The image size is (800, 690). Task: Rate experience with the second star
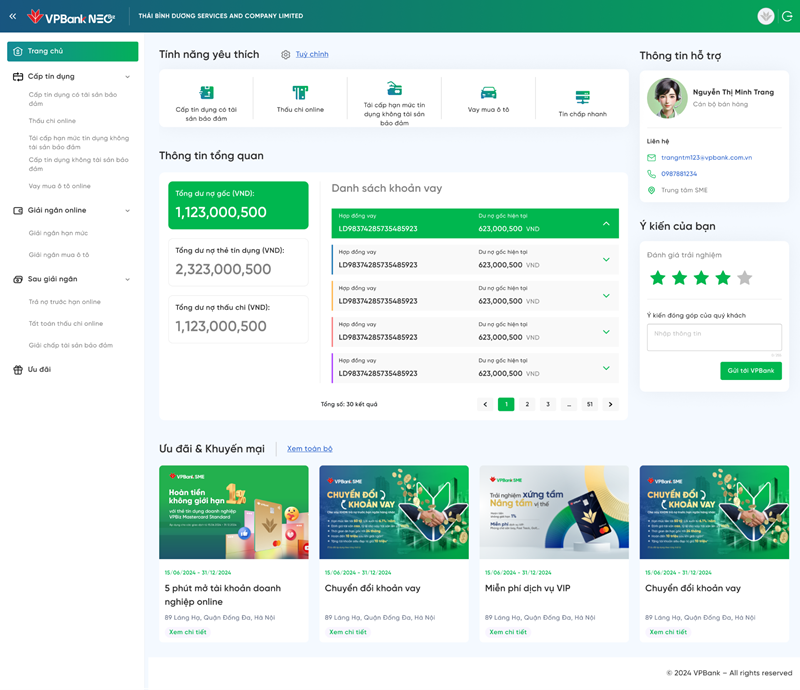click(680, 278)
